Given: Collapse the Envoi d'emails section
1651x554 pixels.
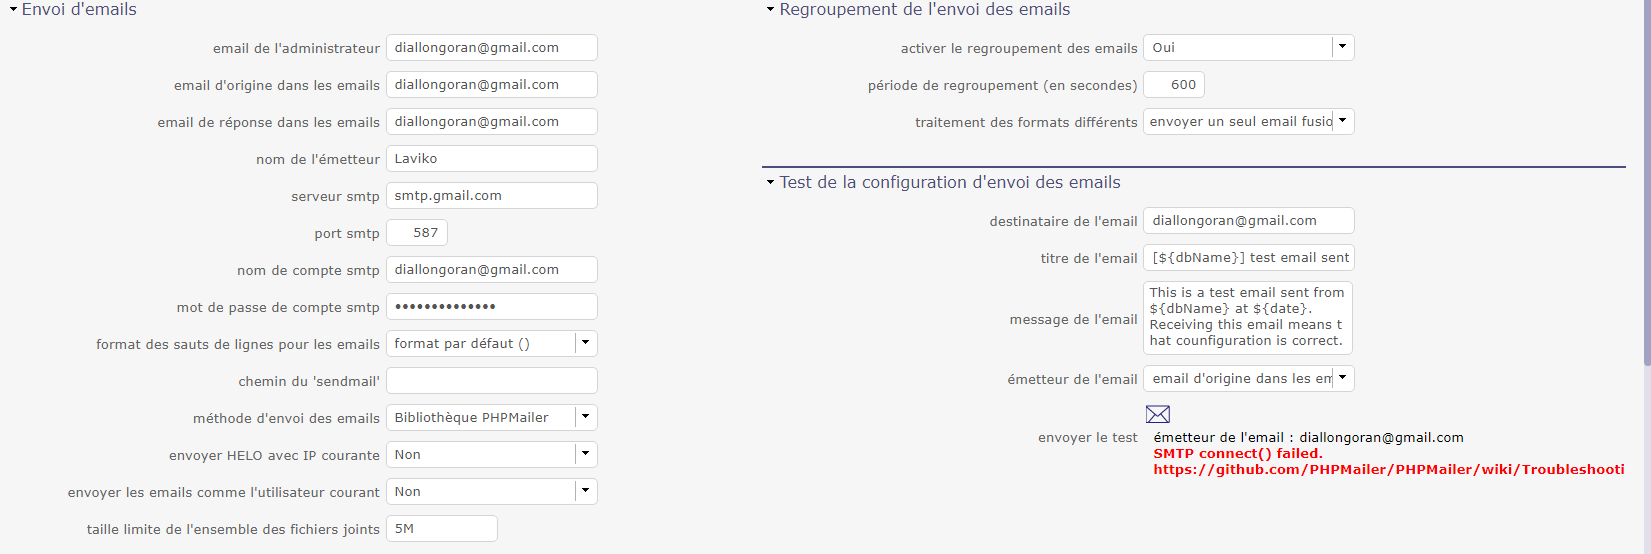Looking at the screenshot, I should click(14, 10).
